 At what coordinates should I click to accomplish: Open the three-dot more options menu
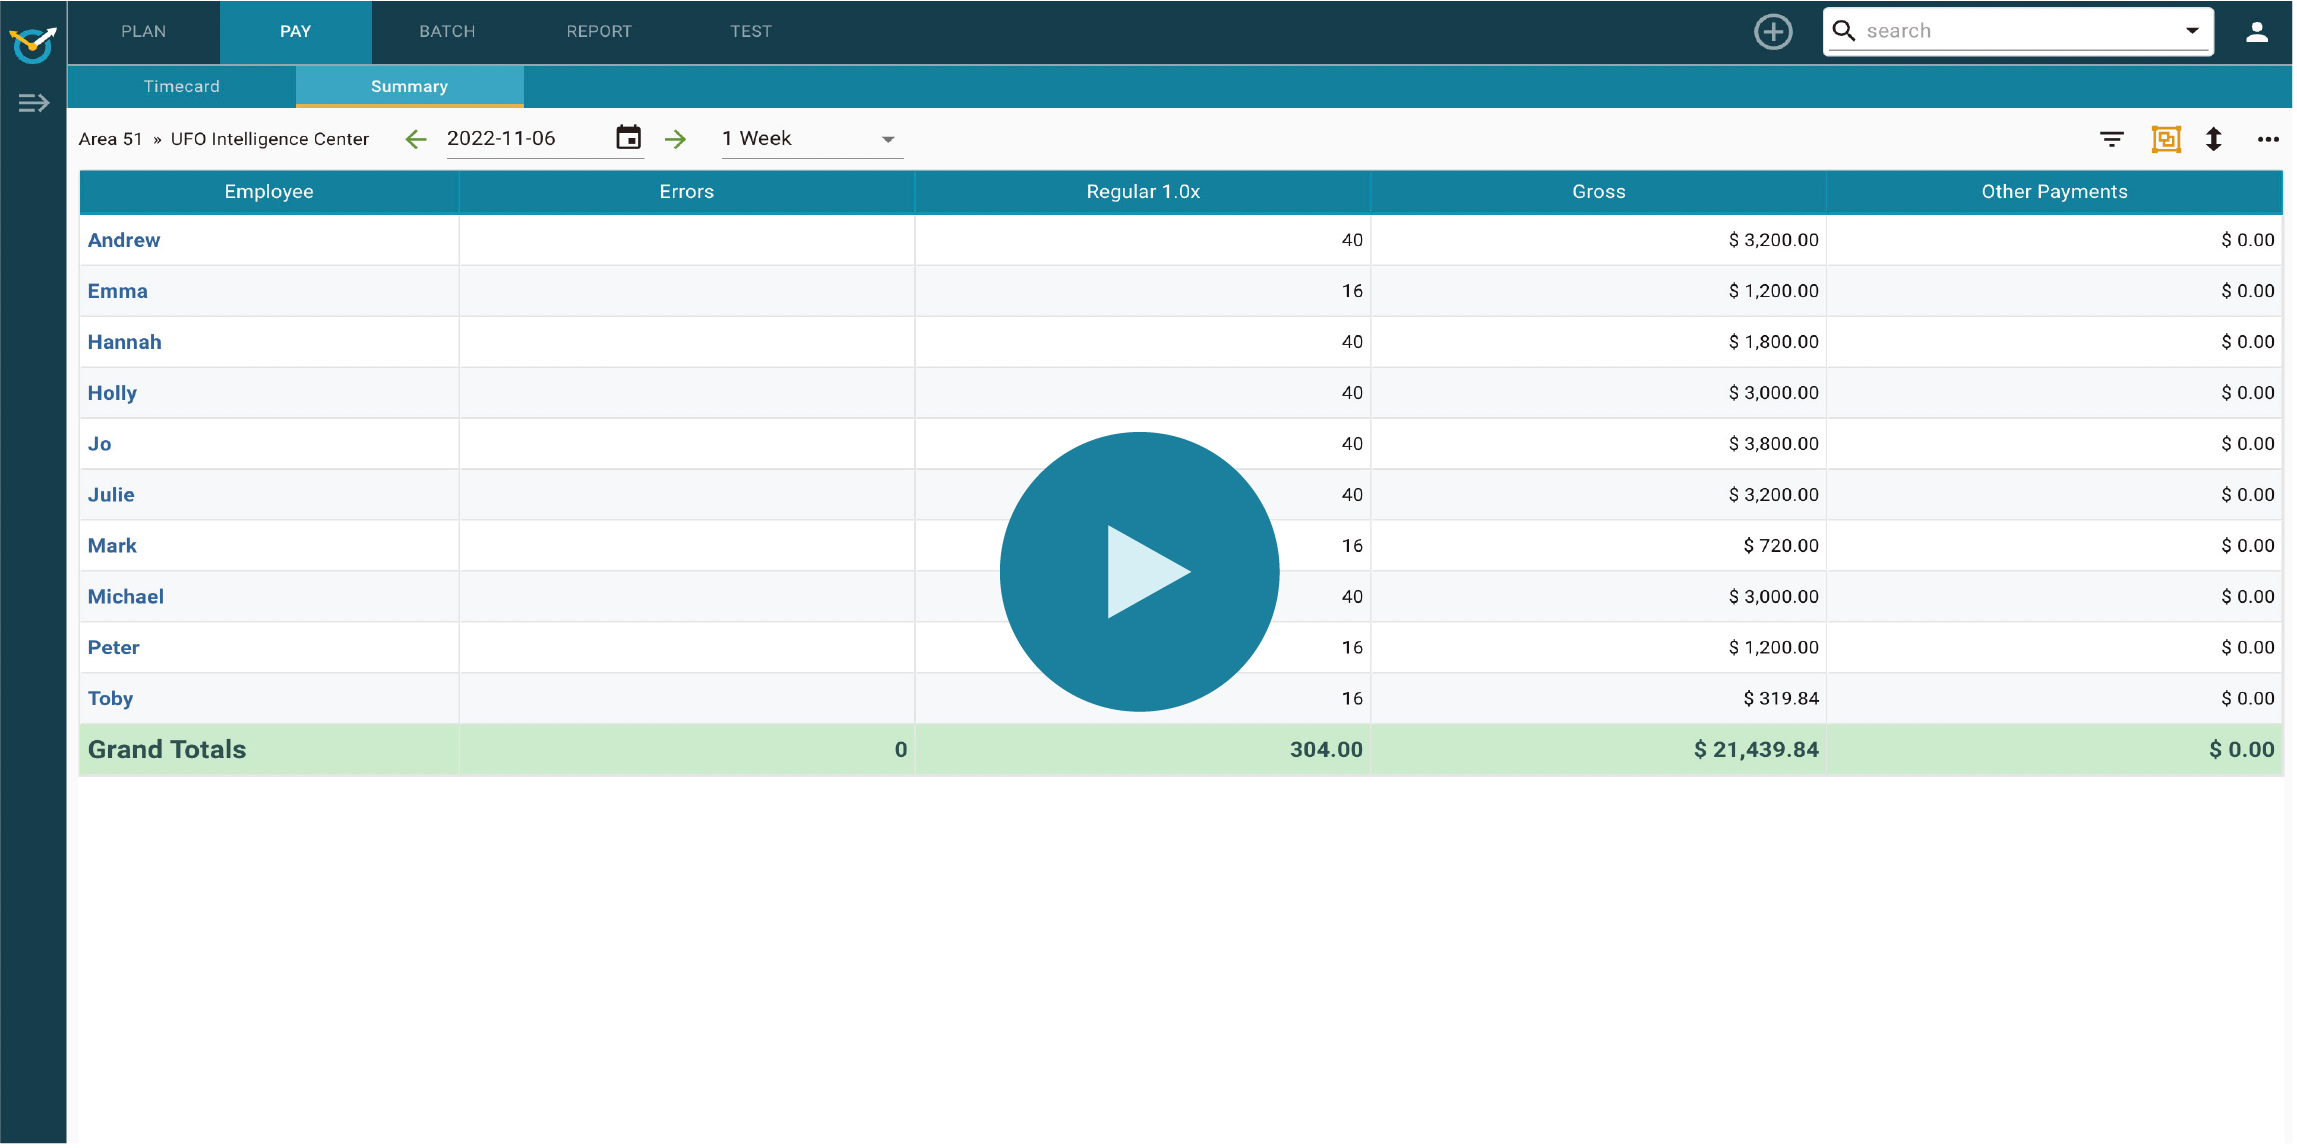pos(2267,139)
